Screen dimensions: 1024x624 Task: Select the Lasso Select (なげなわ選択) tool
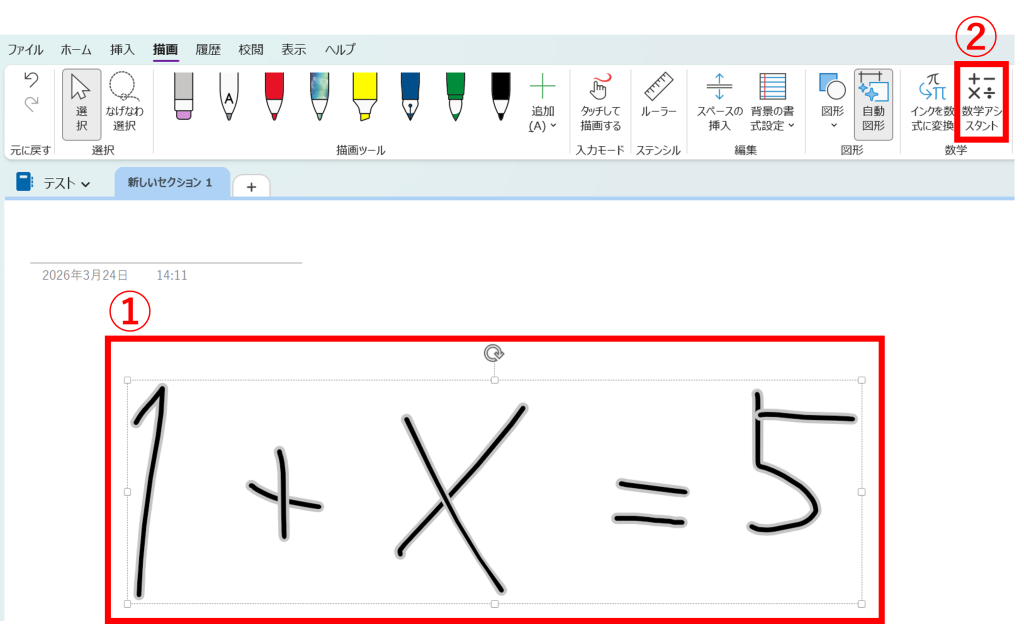[124, 103]
